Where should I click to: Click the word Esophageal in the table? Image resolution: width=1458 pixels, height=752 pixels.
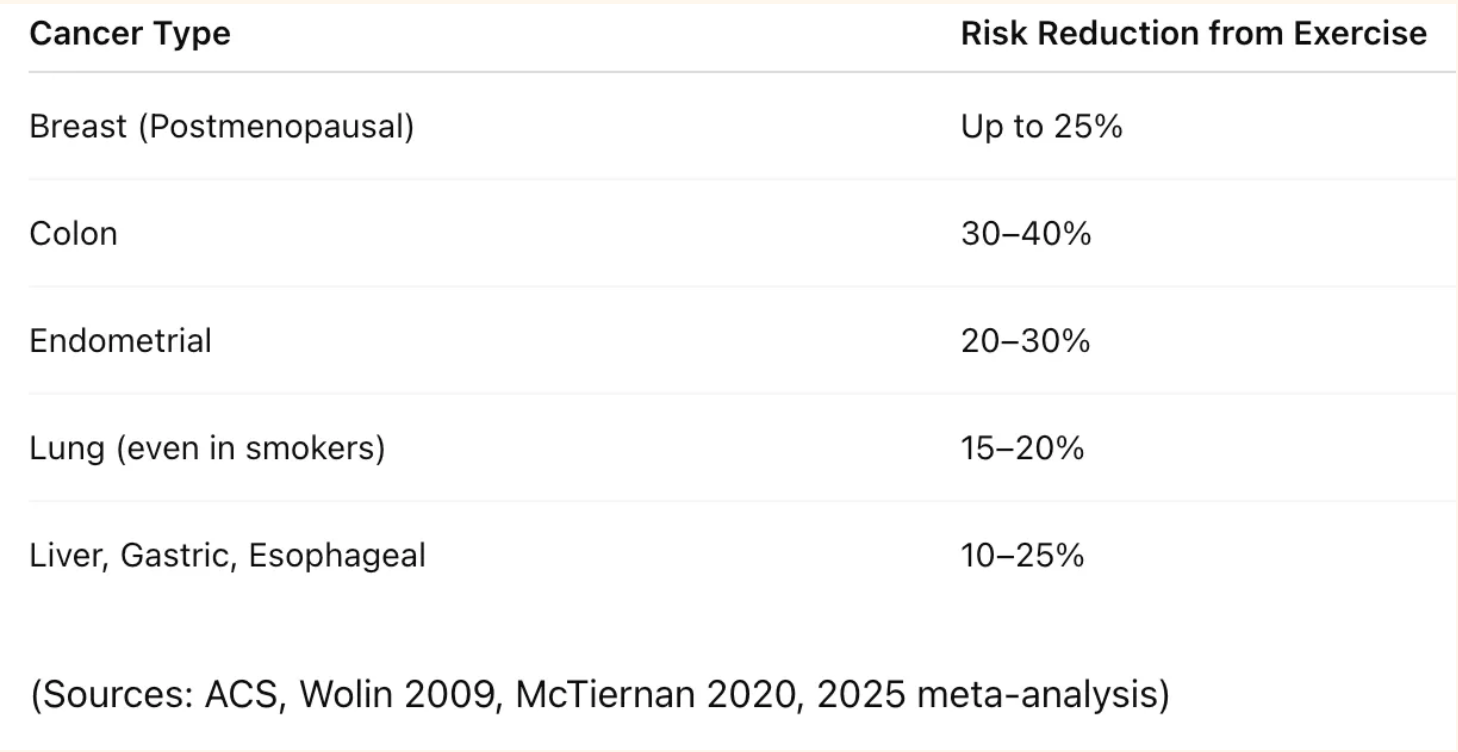coord(337,555)
